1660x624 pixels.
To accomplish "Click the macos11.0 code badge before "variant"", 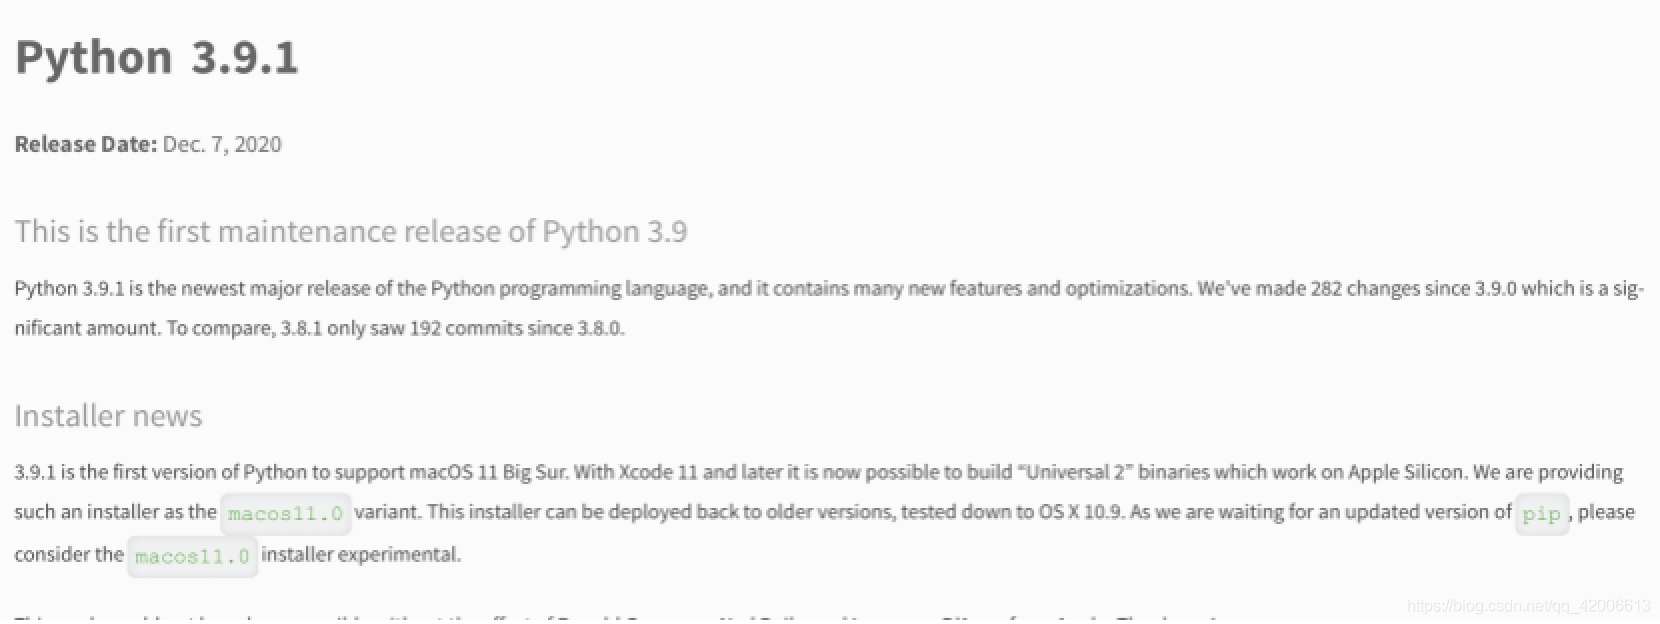I will tap(285, 514).
